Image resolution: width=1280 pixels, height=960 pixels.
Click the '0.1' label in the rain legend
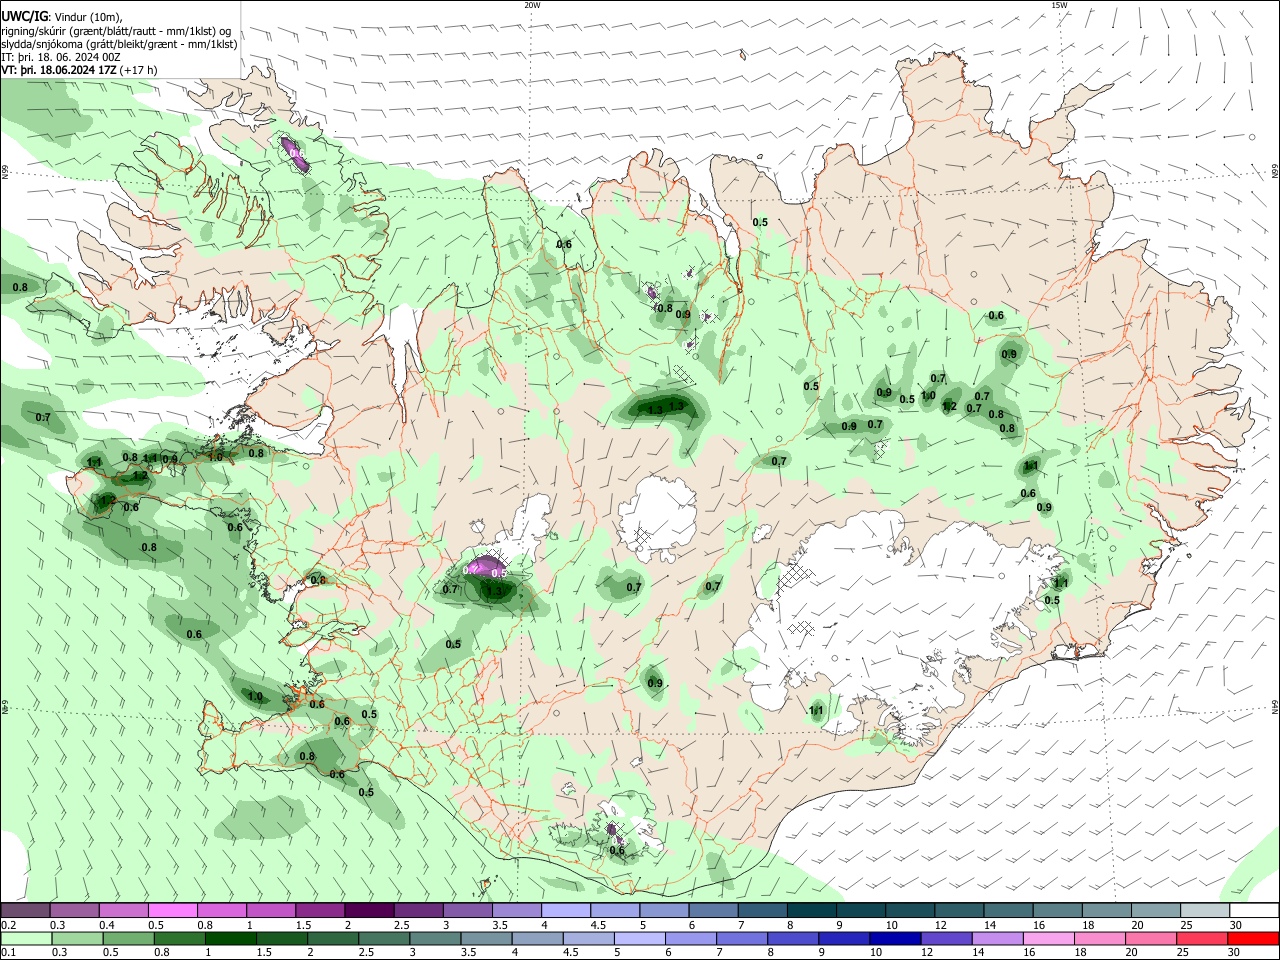coord(8,953)
